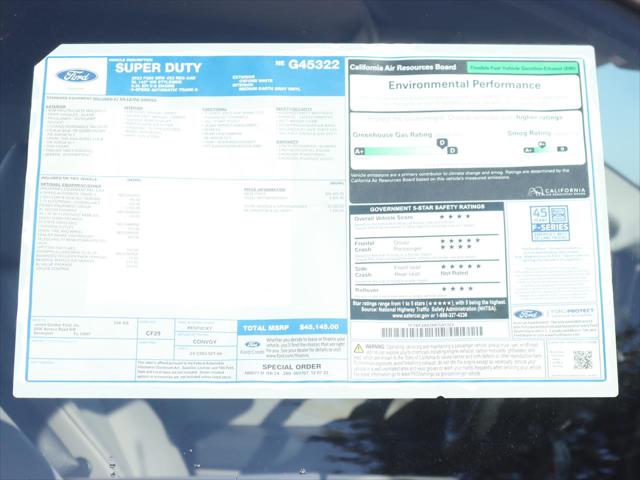The image size is (640, 480).
Task: Click the yellow warning triangle icon
Action: click(x=359, y=348)
